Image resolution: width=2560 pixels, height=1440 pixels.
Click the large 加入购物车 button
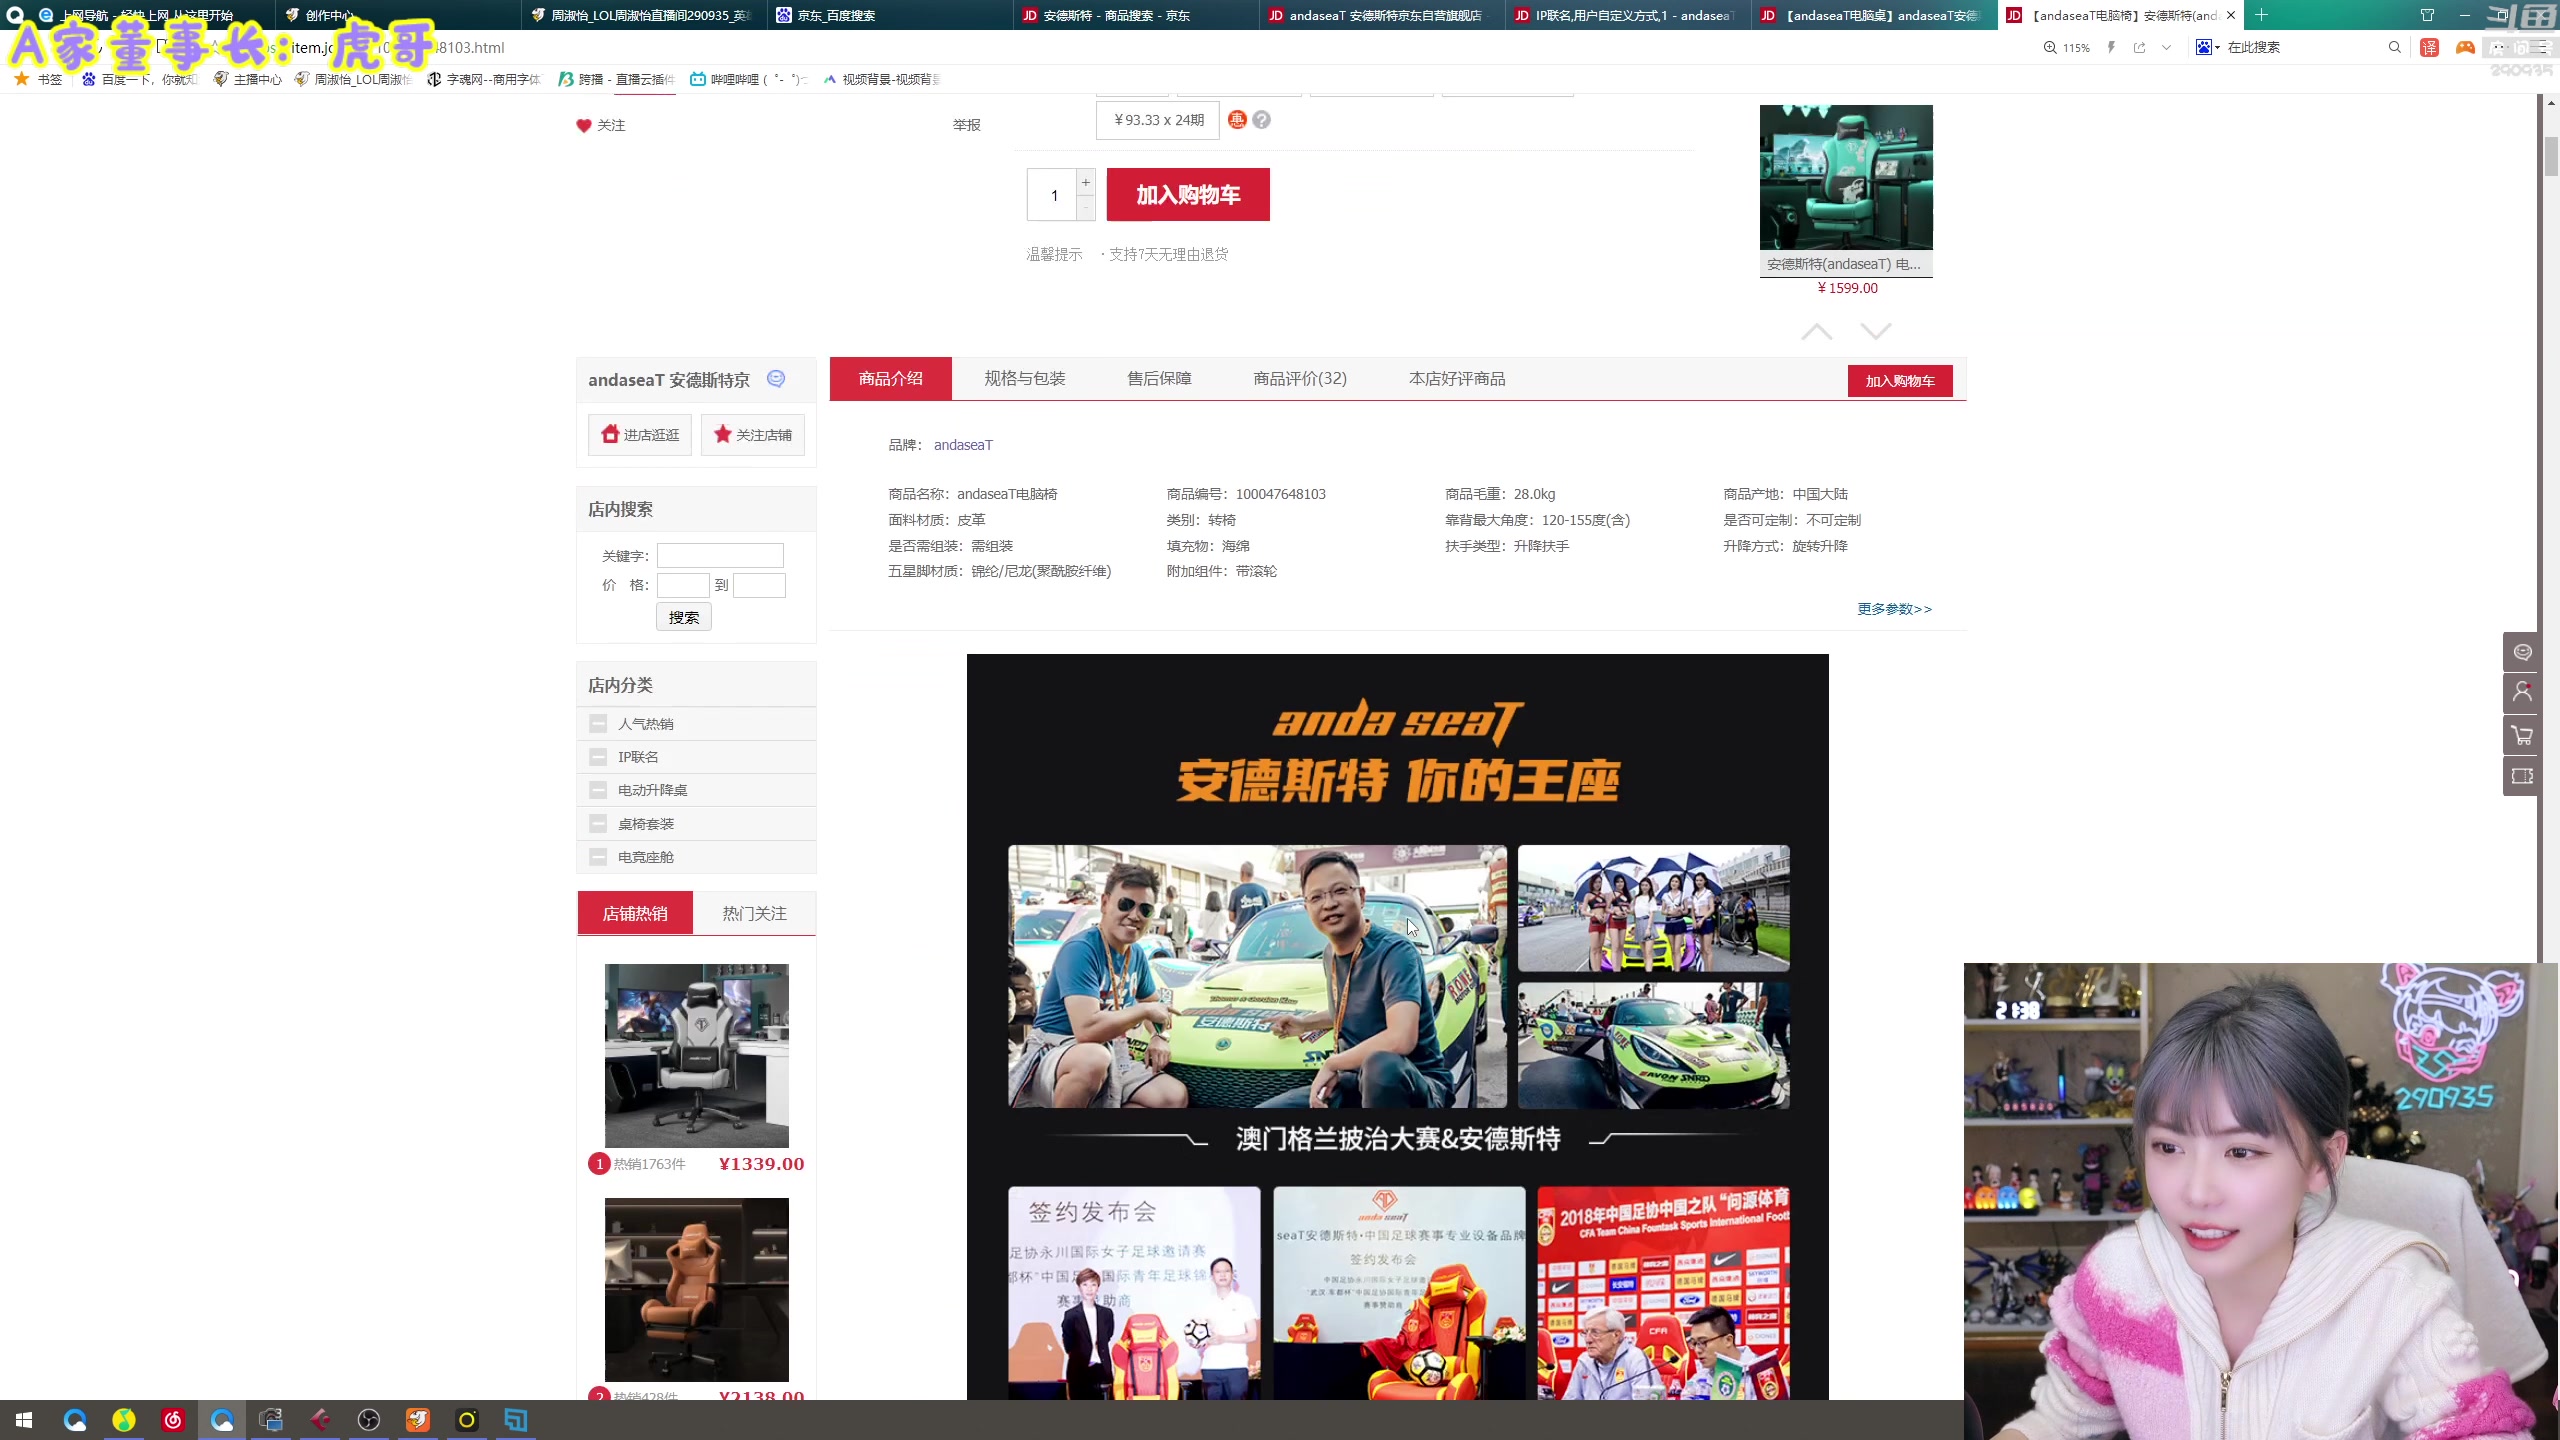tap(1188, 195)
